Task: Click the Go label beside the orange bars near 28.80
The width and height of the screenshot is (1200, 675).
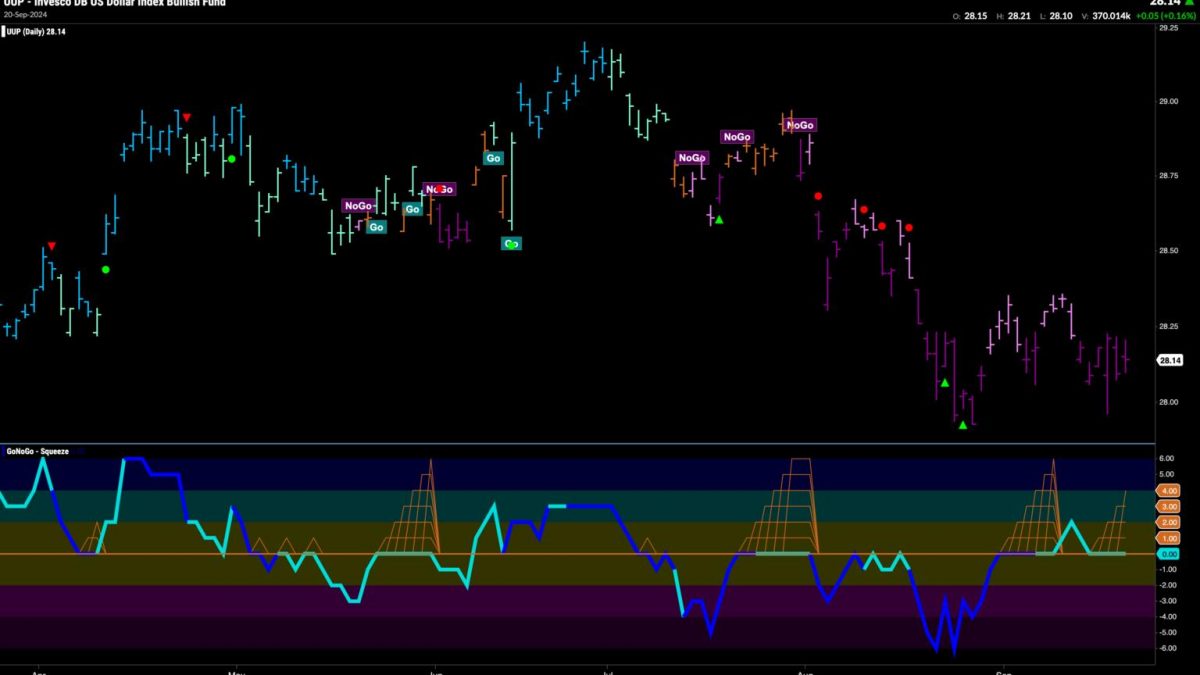Action: [493, 158]
